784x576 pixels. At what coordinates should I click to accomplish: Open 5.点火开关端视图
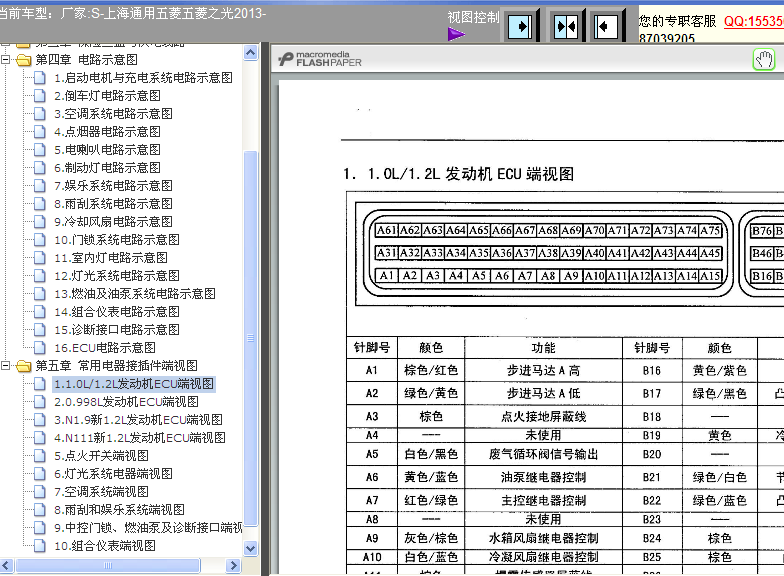tap(101, 456)
